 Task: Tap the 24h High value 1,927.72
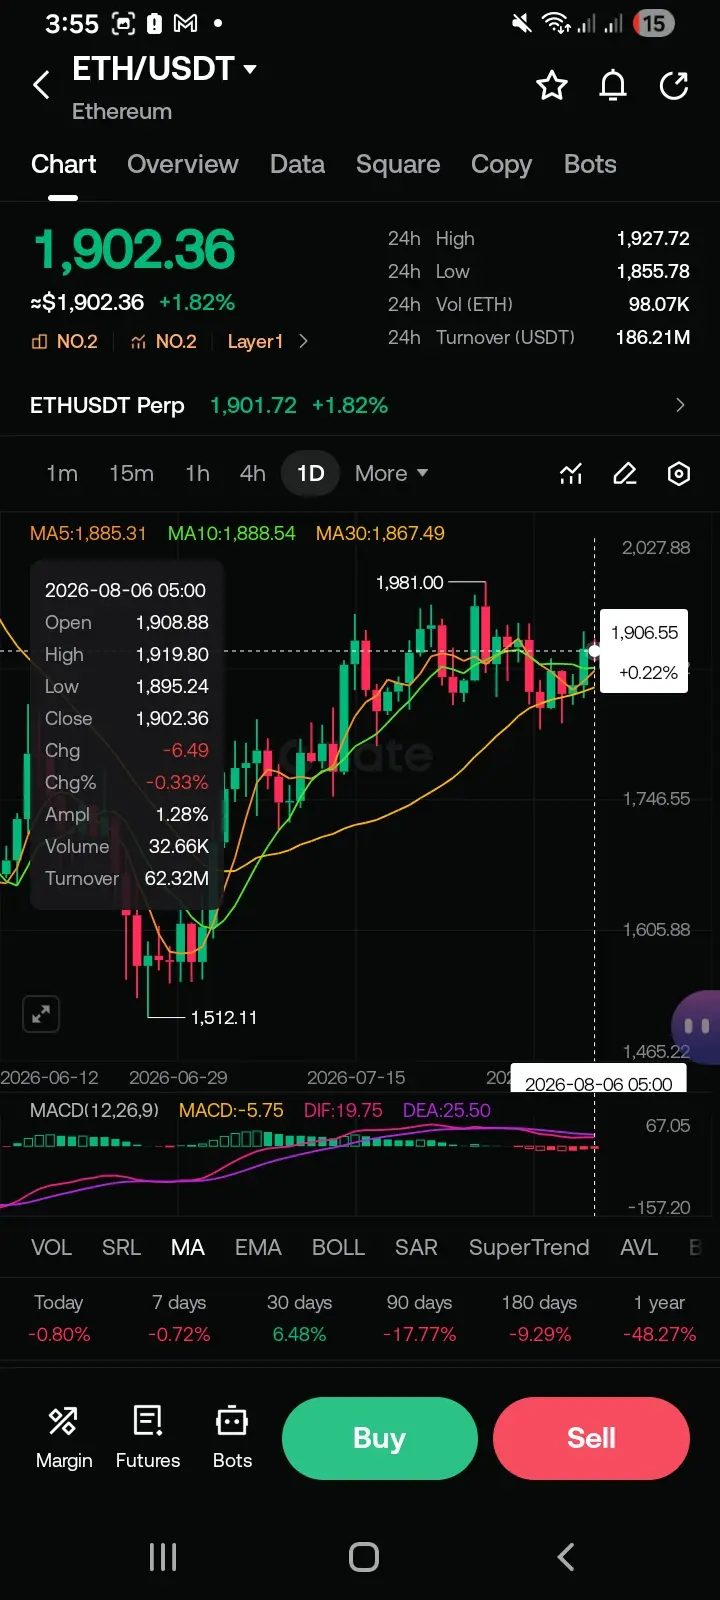[653, 238]
